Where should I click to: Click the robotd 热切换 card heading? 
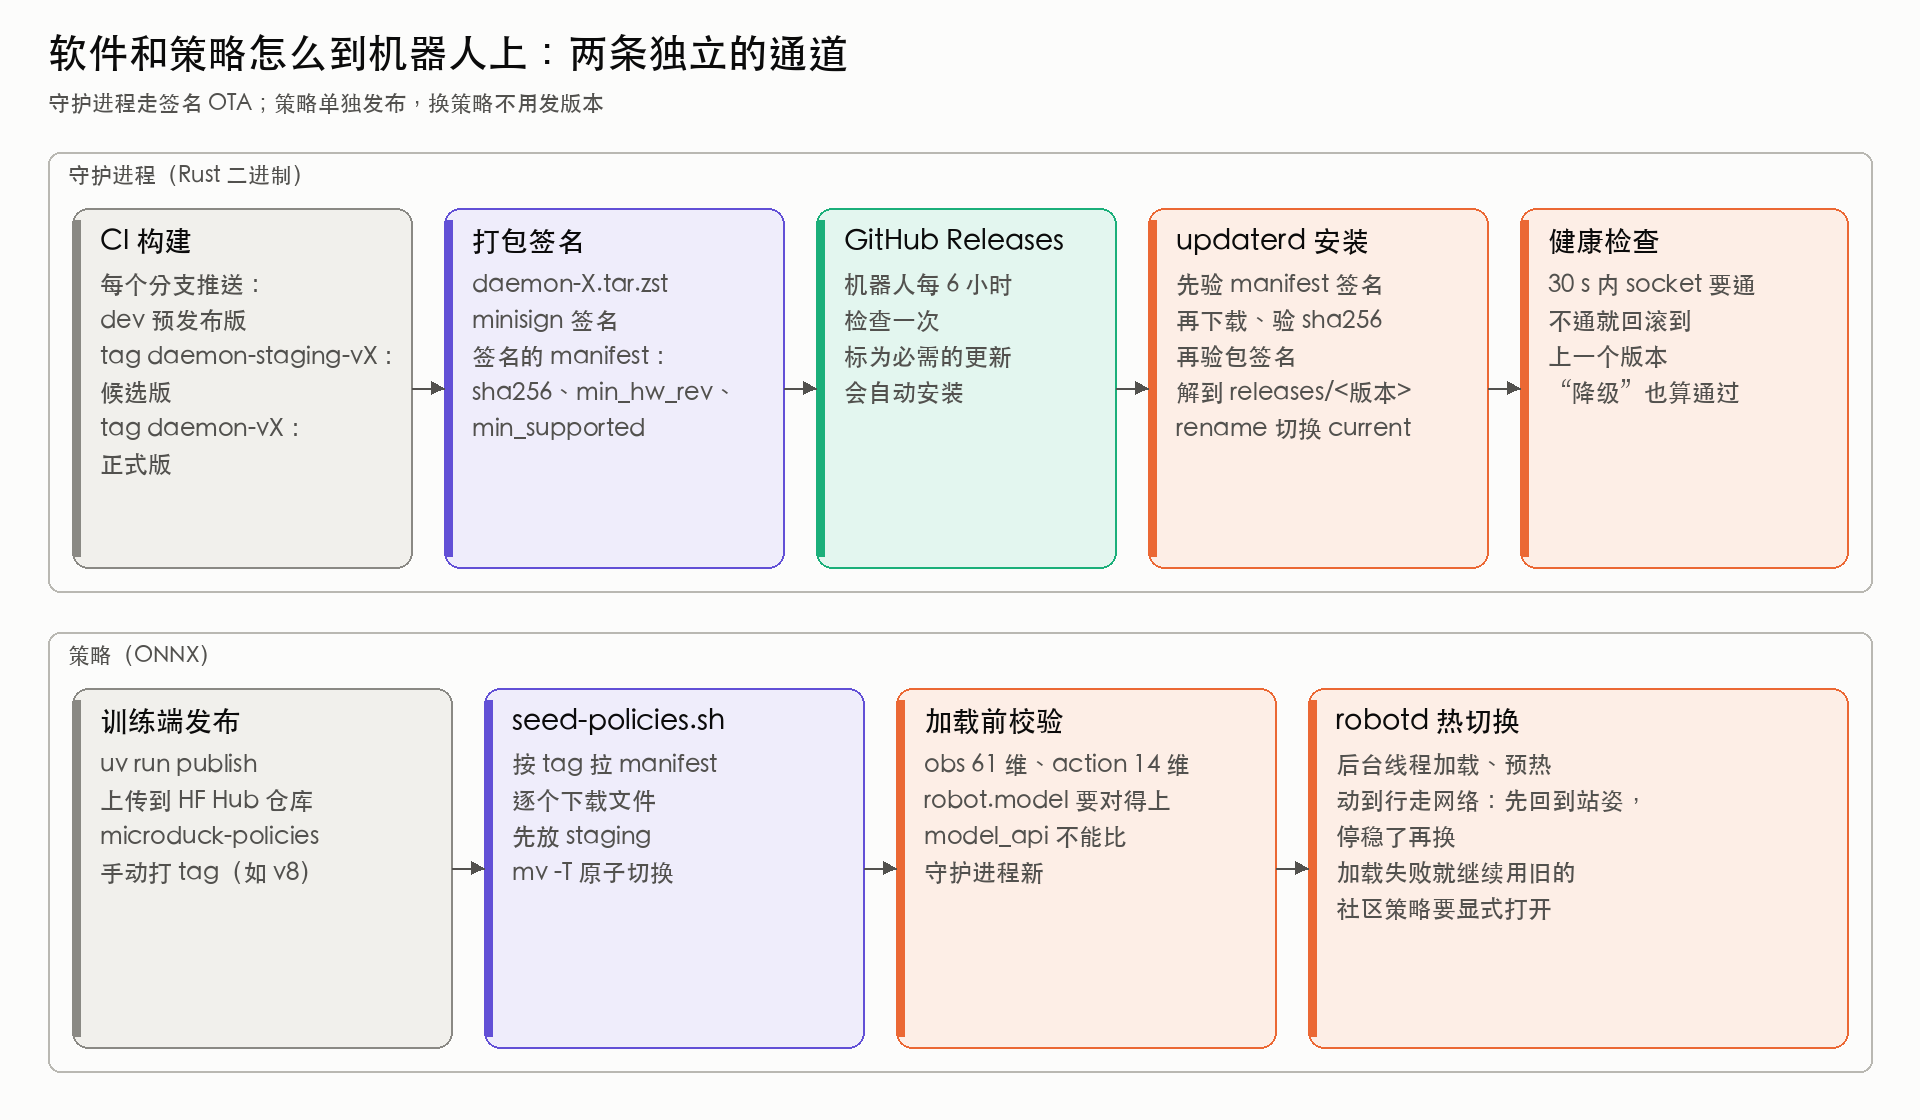(1427, 721)
